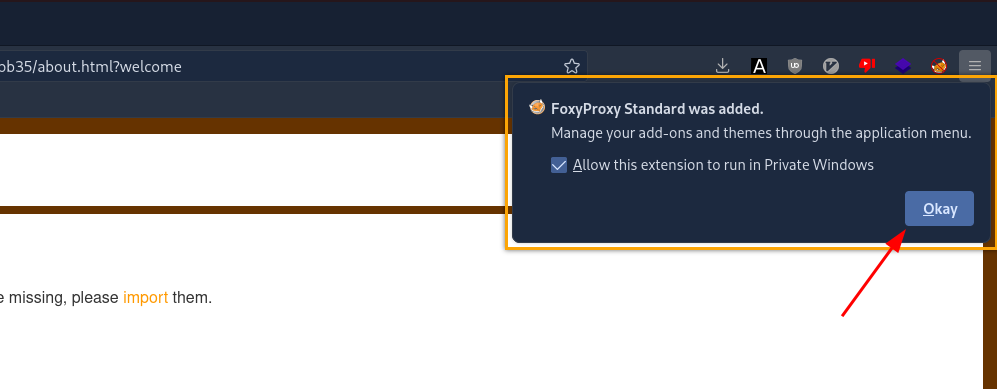This screenshot has width=997, height=389.
Task: Open the Downloads panel arrow icon
Action: (x=722, y=65)
